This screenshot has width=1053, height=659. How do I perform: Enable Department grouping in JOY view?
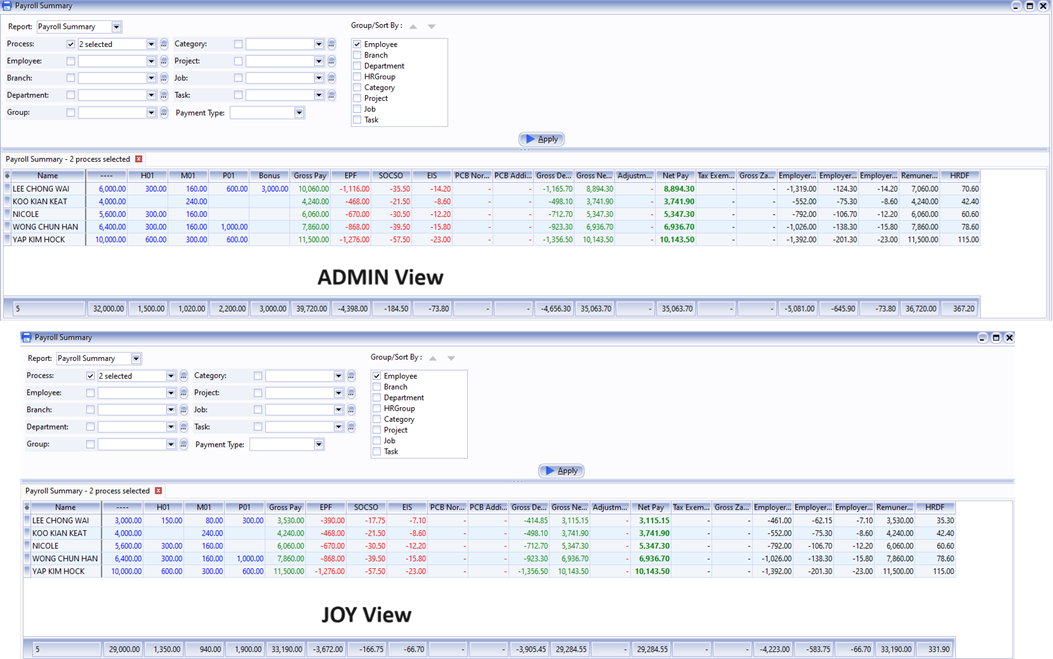pyautogui.click(x=377, y=397)
